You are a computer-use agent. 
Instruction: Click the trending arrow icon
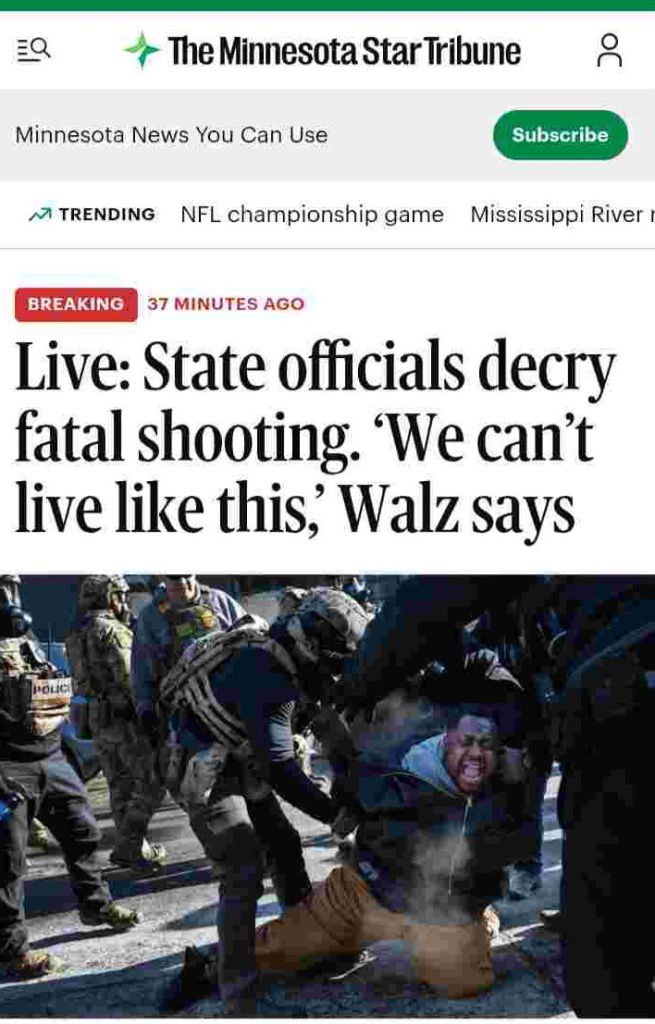click(40, 214)
